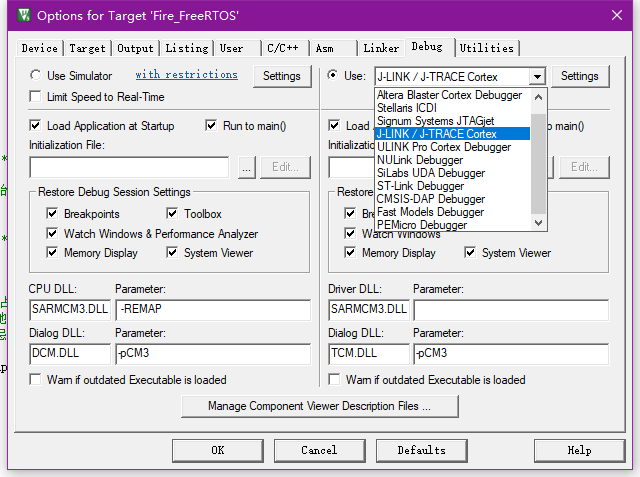Screen dimensions: 640x477
Task: Click Dialog DLL field TCM.DLL
Action: coord(369,353)
